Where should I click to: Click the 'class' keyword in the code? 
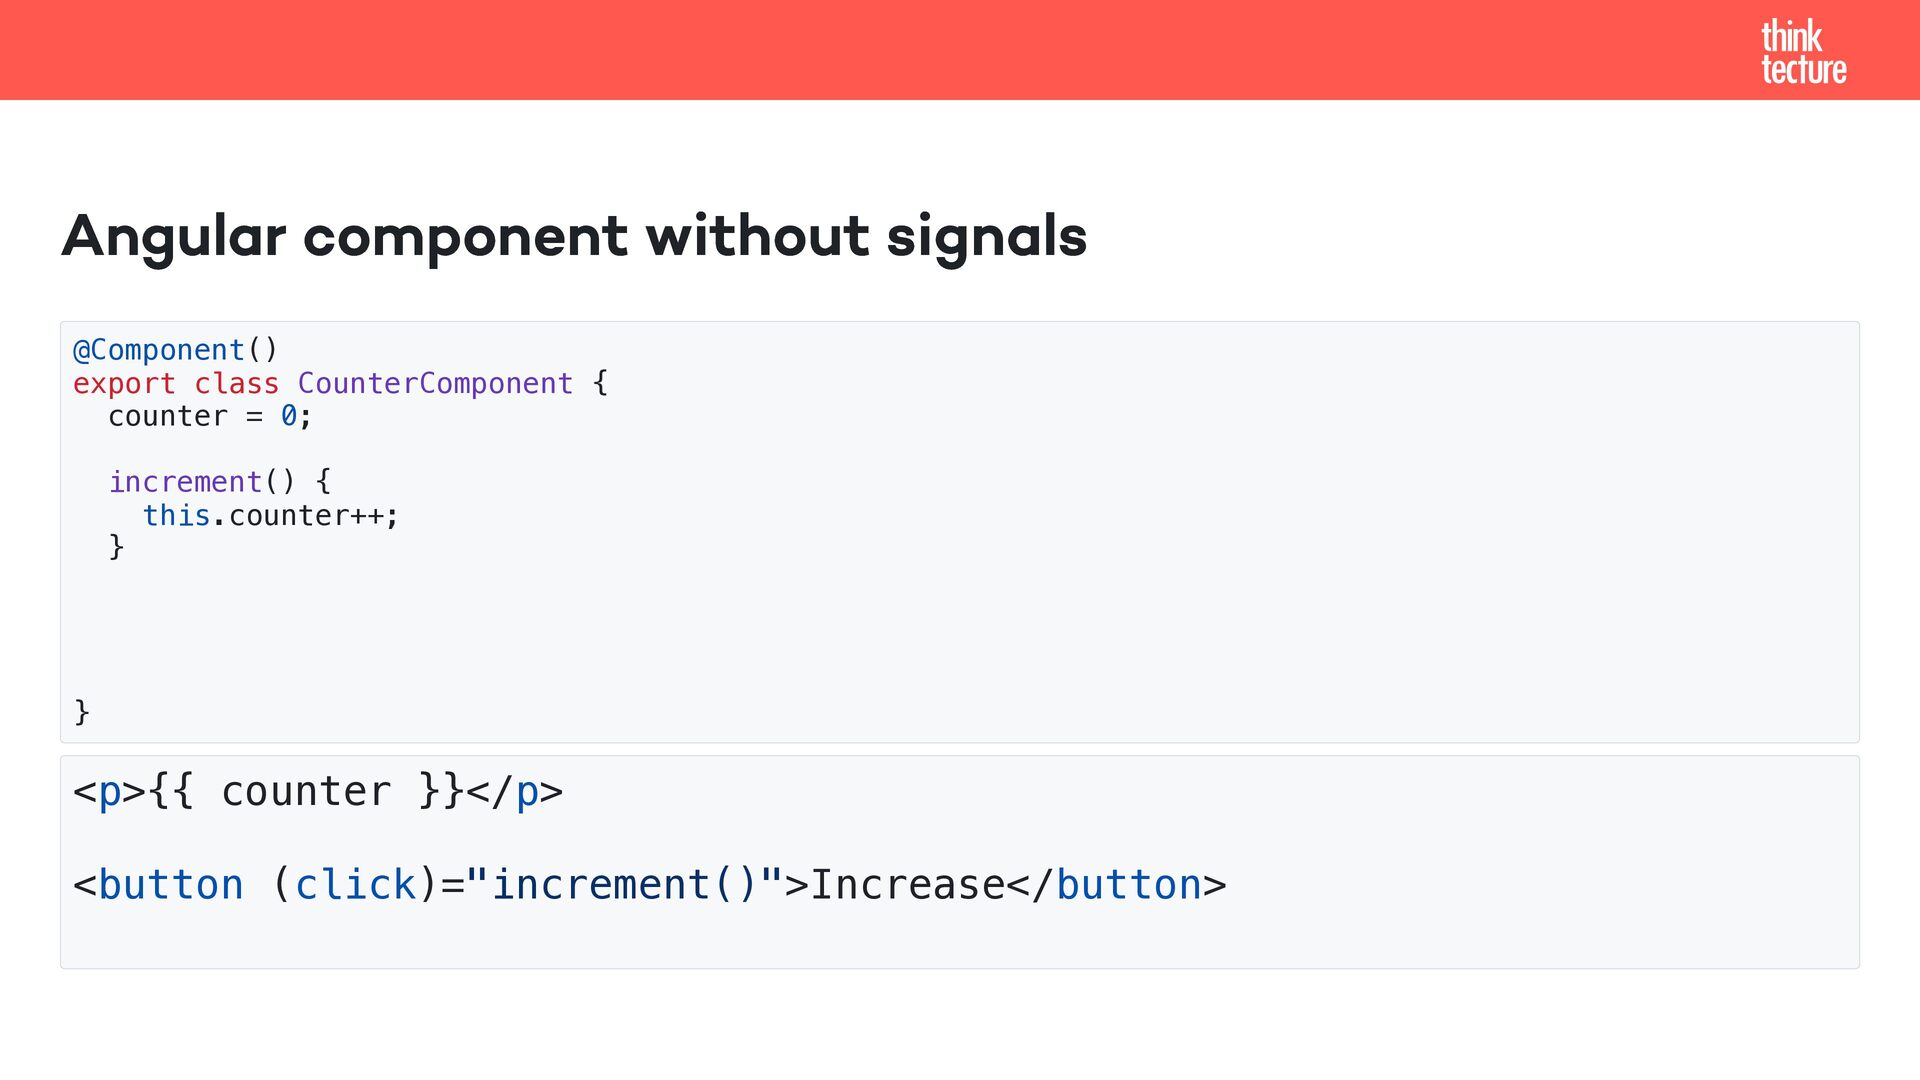pos(236,383)
